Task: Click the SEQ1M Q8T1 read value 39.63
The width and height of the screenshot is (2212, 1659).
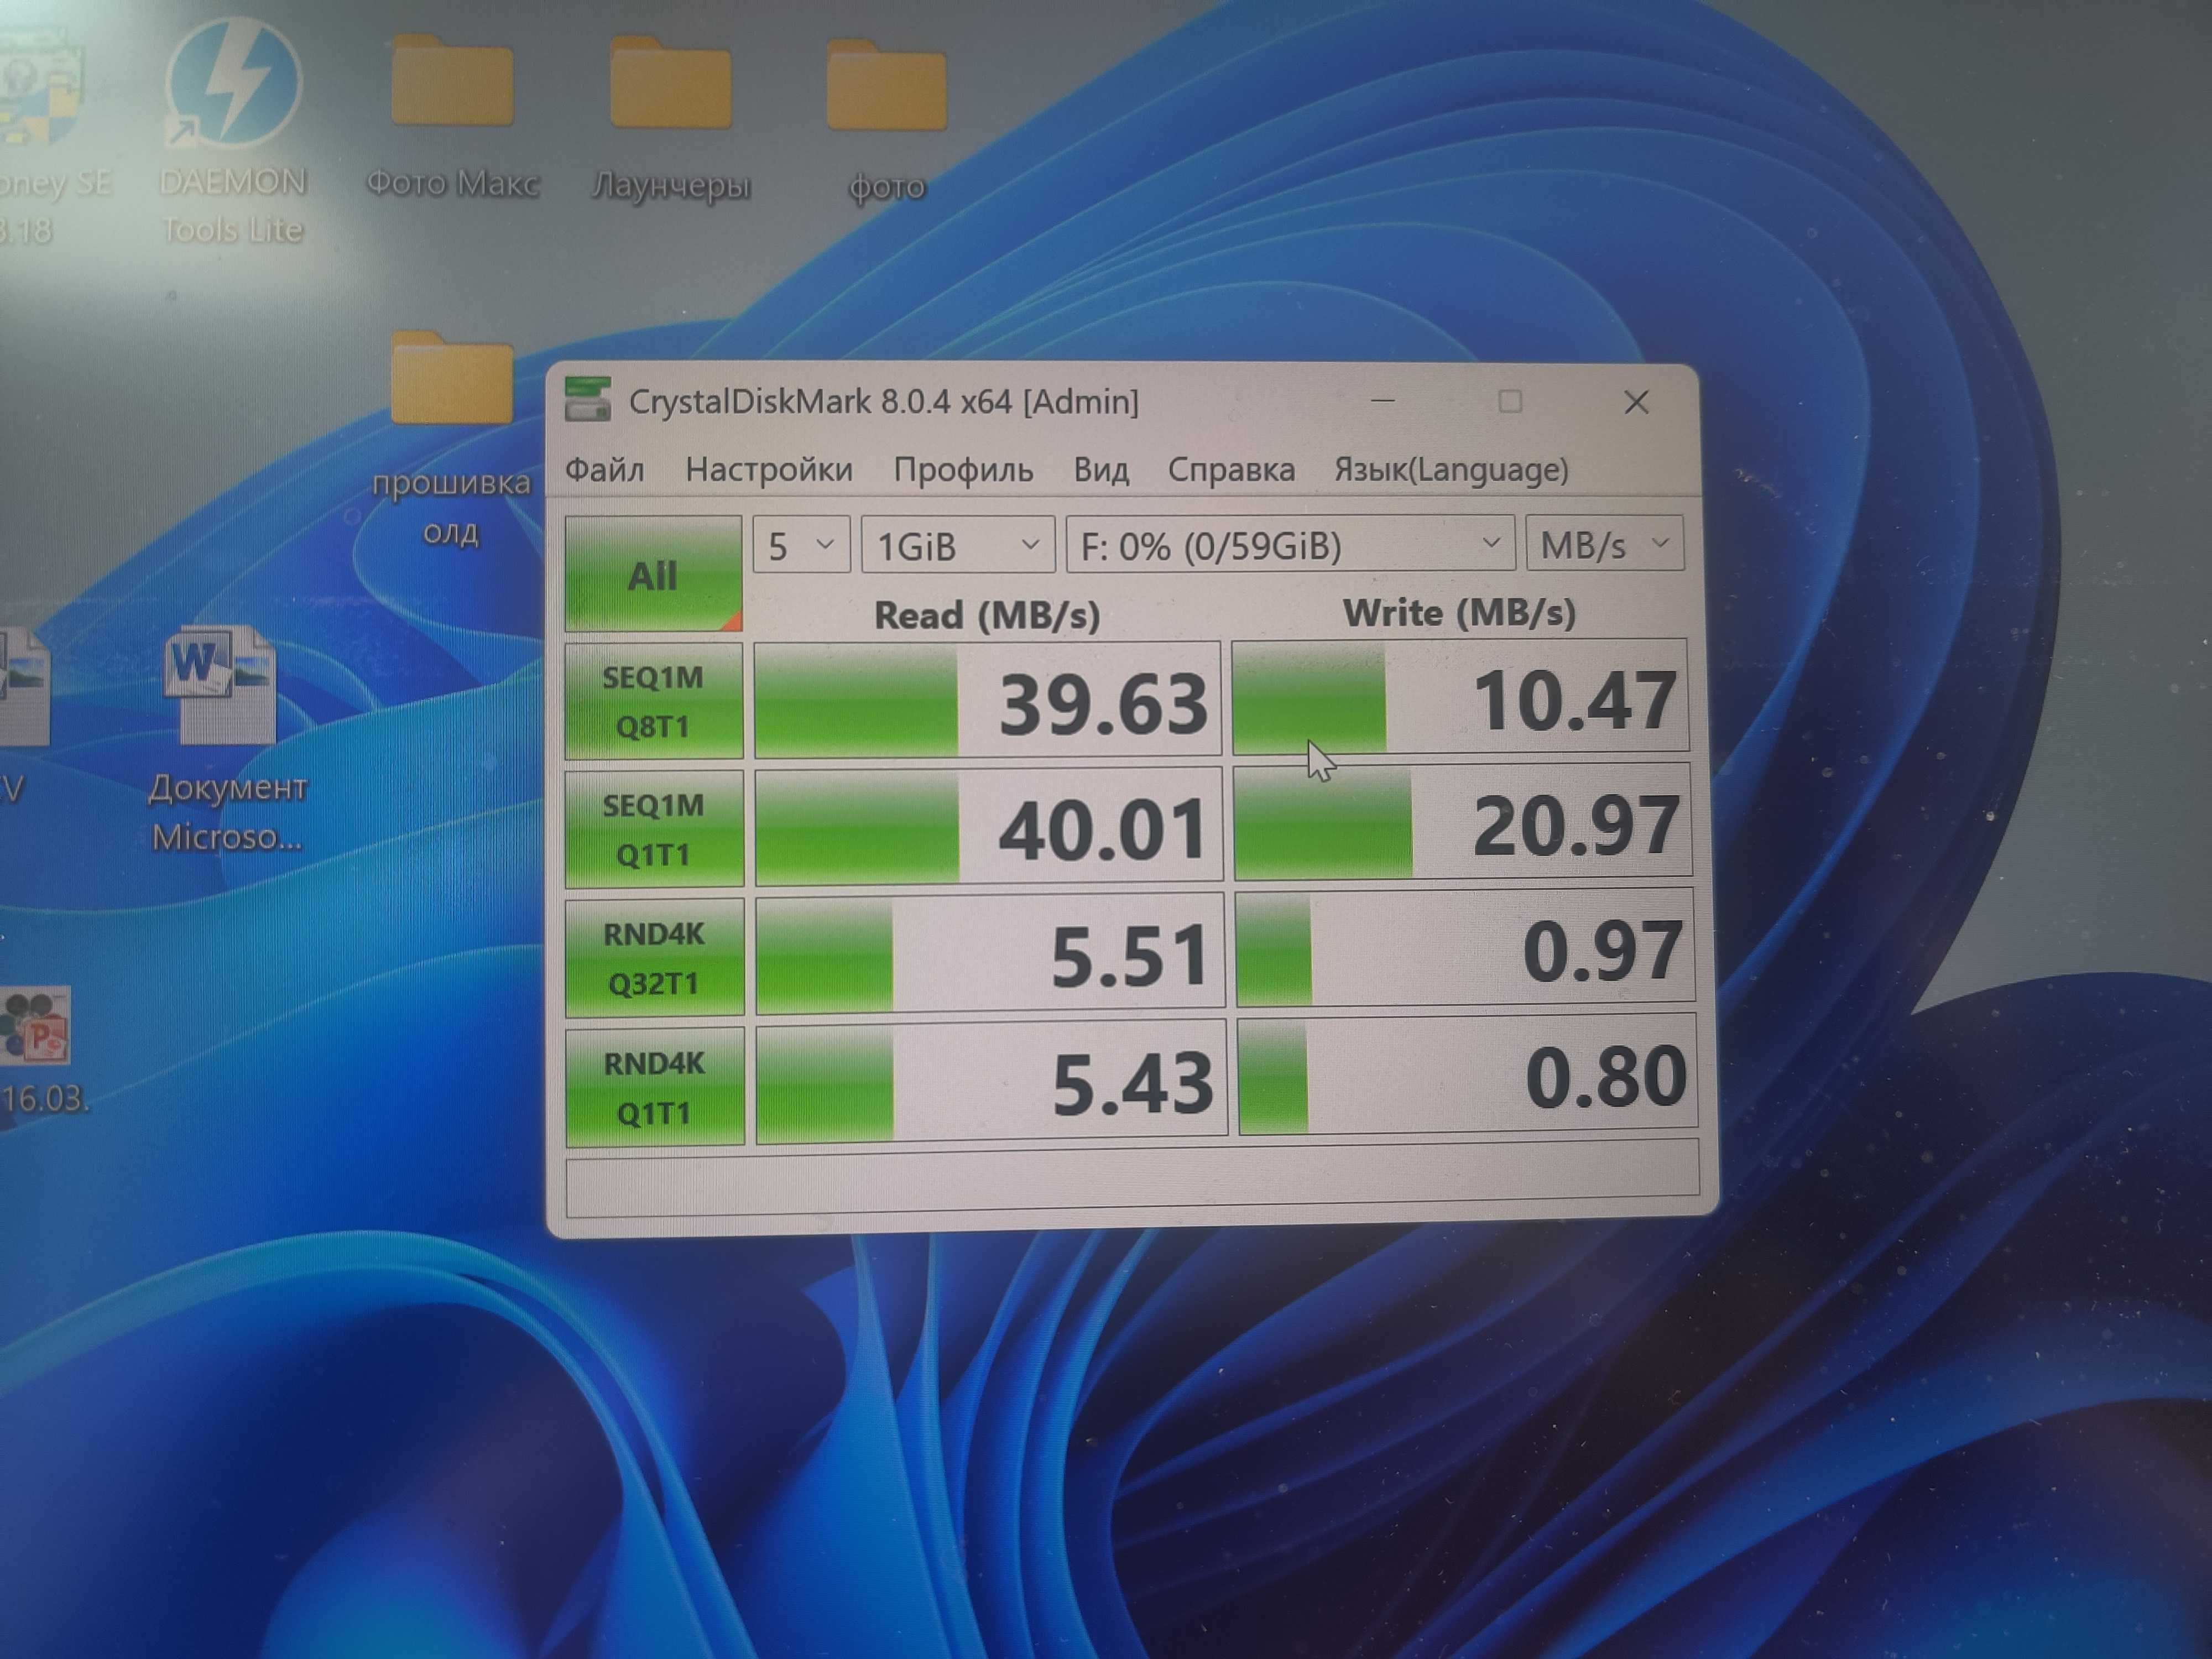Action: [988, 700]
